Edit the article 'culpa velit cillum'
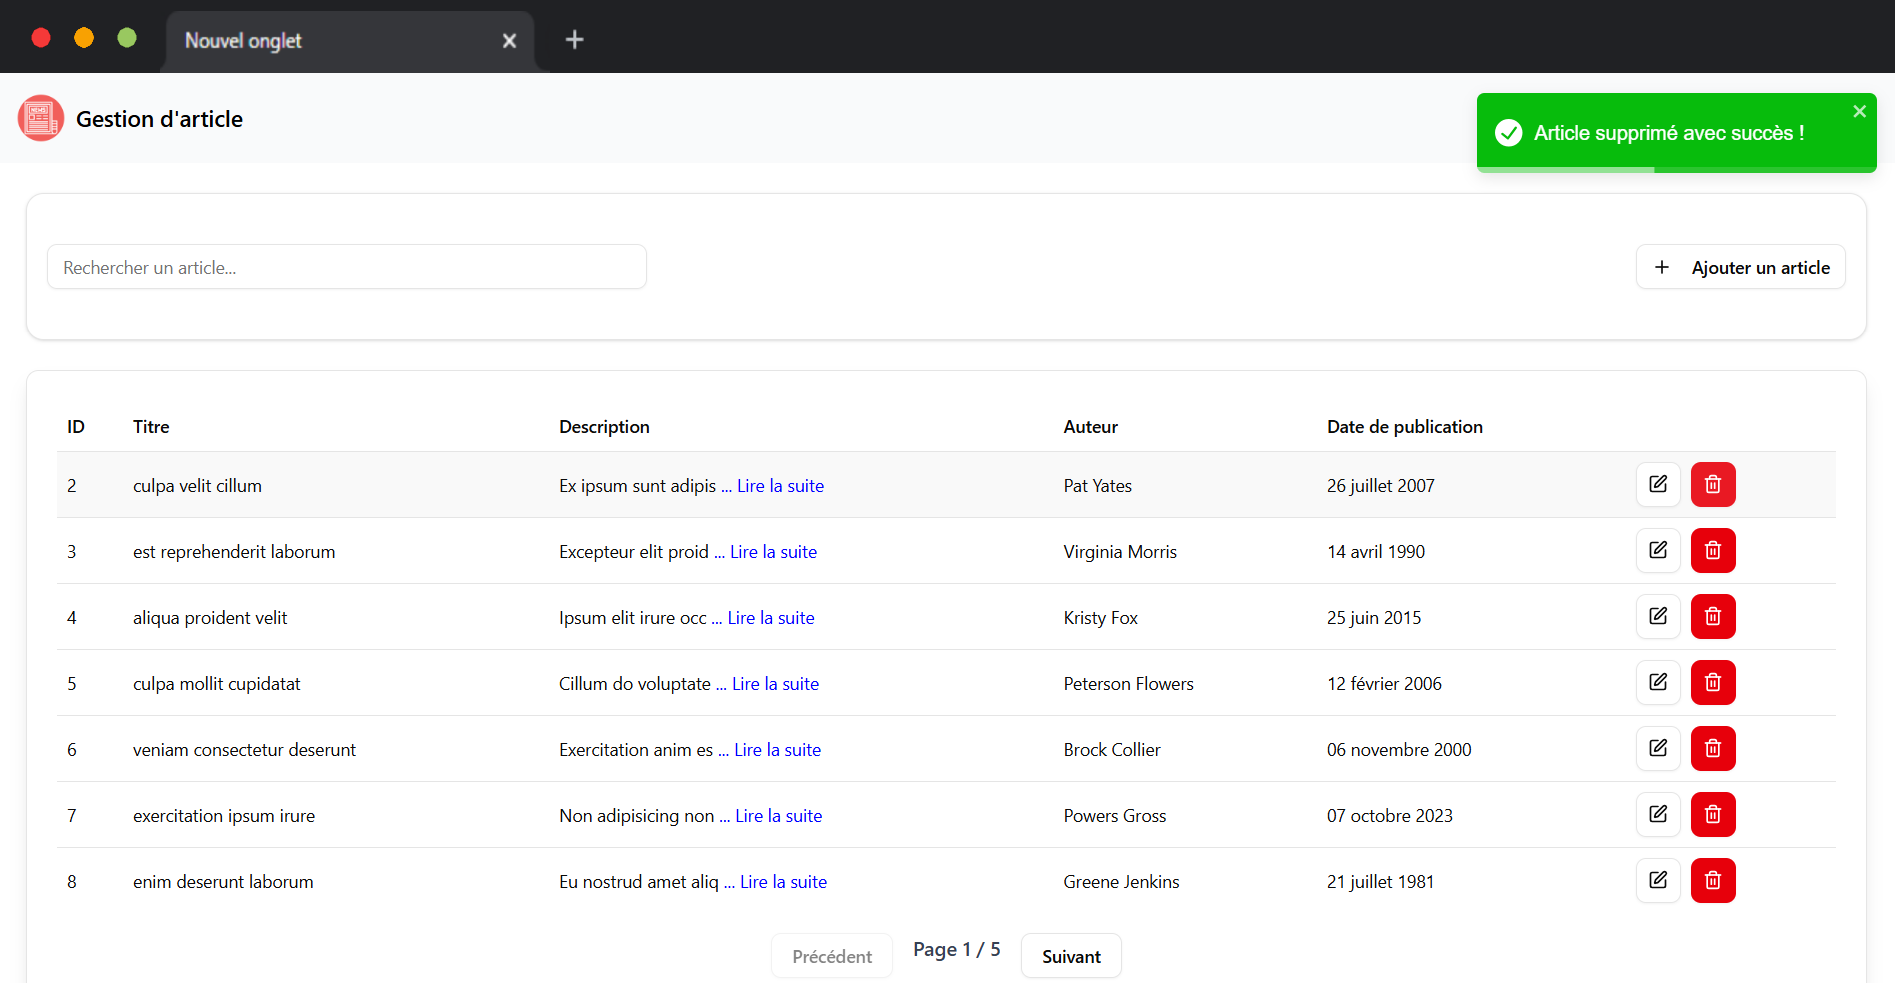Screen dimensions: 1895x983 pos(1657,485)
